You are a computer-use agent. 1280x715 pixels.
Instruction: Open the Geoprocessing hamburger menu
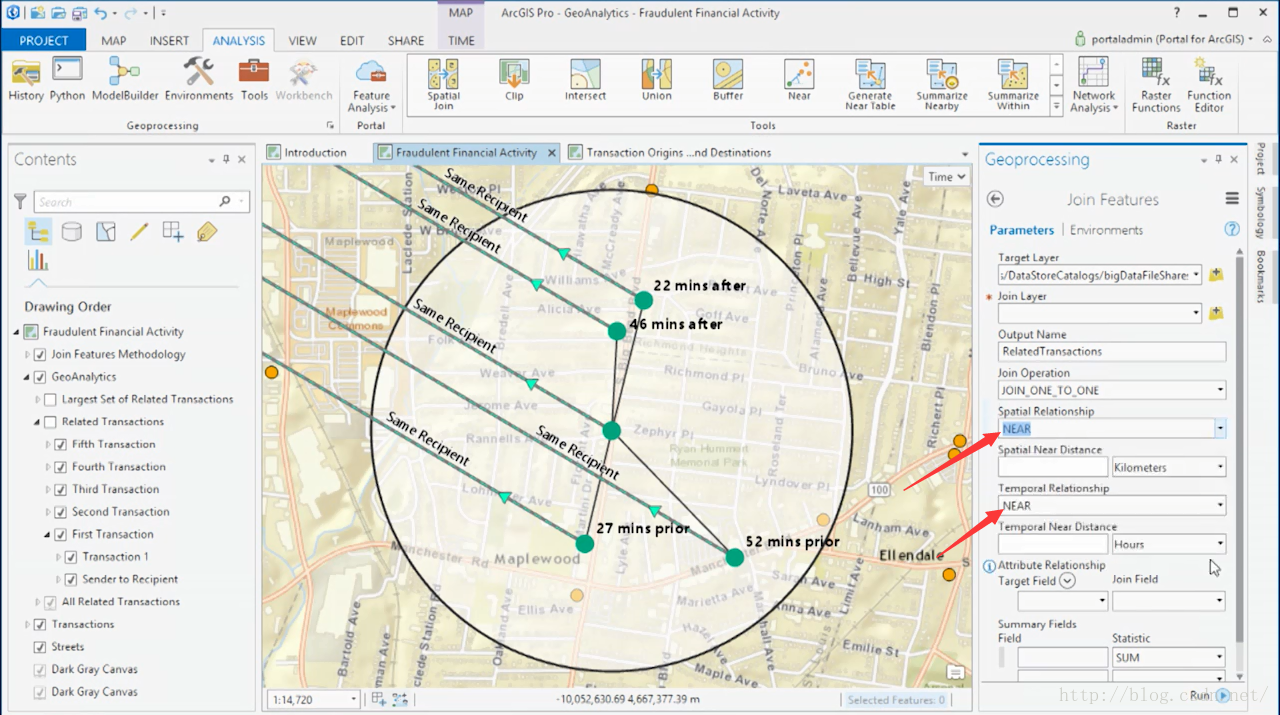1232,199
